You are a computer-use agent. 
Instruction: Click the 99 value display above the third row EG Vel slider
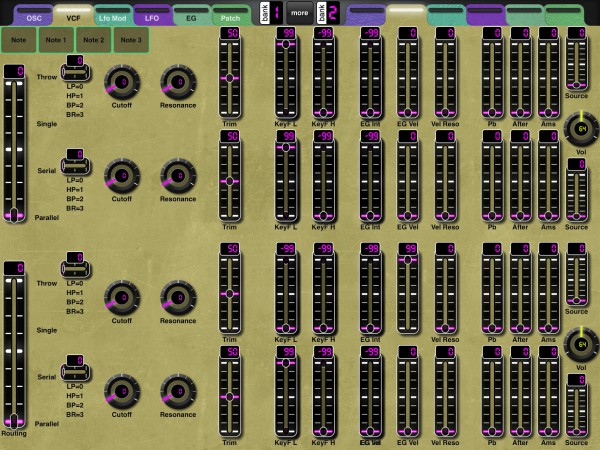(408, 249)
